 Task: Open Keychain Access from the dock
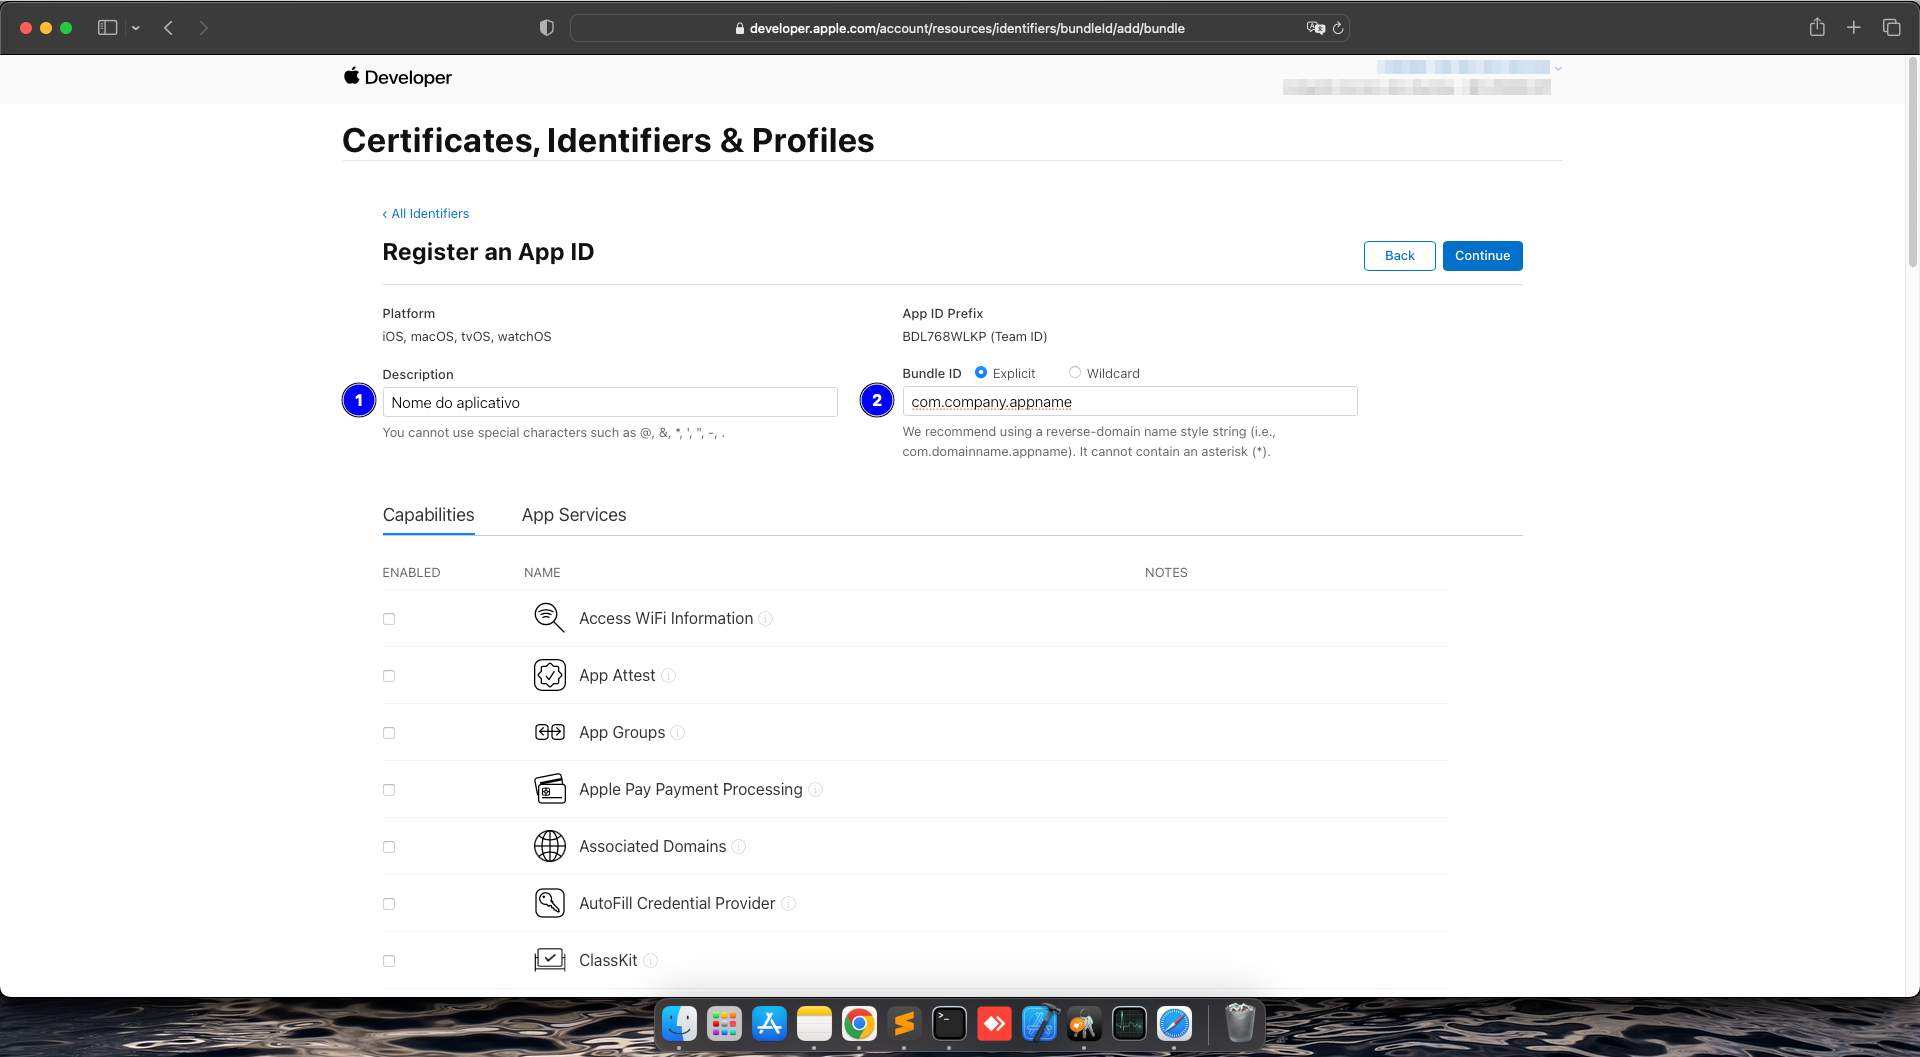tap(1084, 1024)
